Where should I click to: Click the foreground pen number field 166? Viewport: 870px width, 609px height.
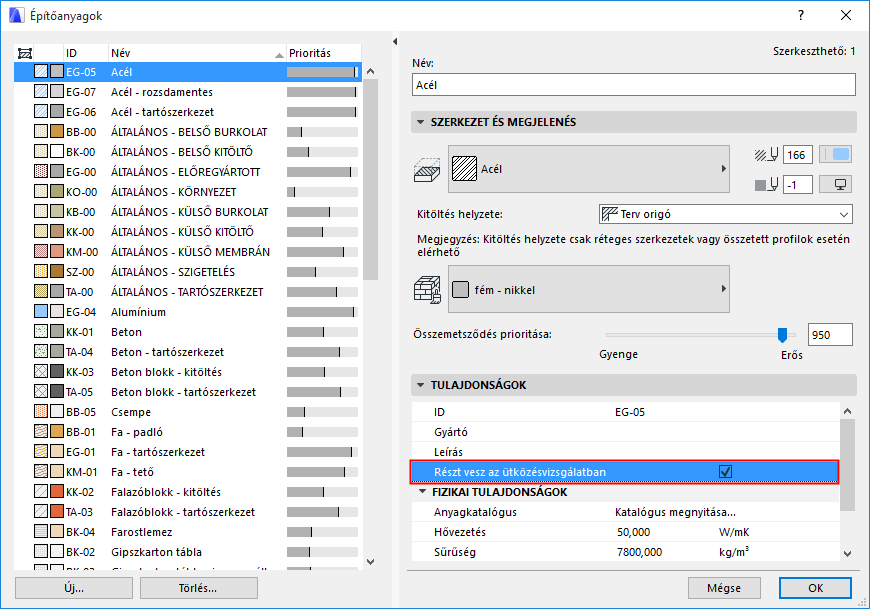[x=798, y=155]
